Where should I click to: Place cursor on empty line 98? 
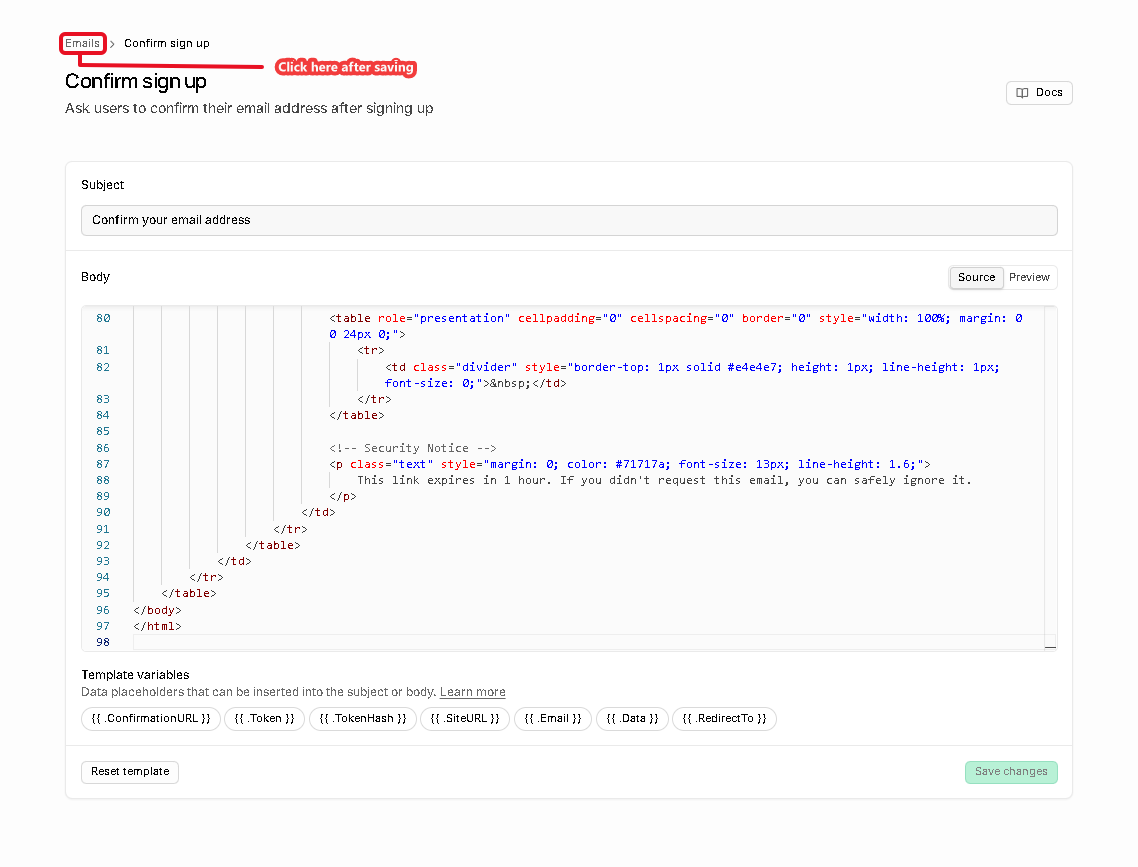coord(588,642)
